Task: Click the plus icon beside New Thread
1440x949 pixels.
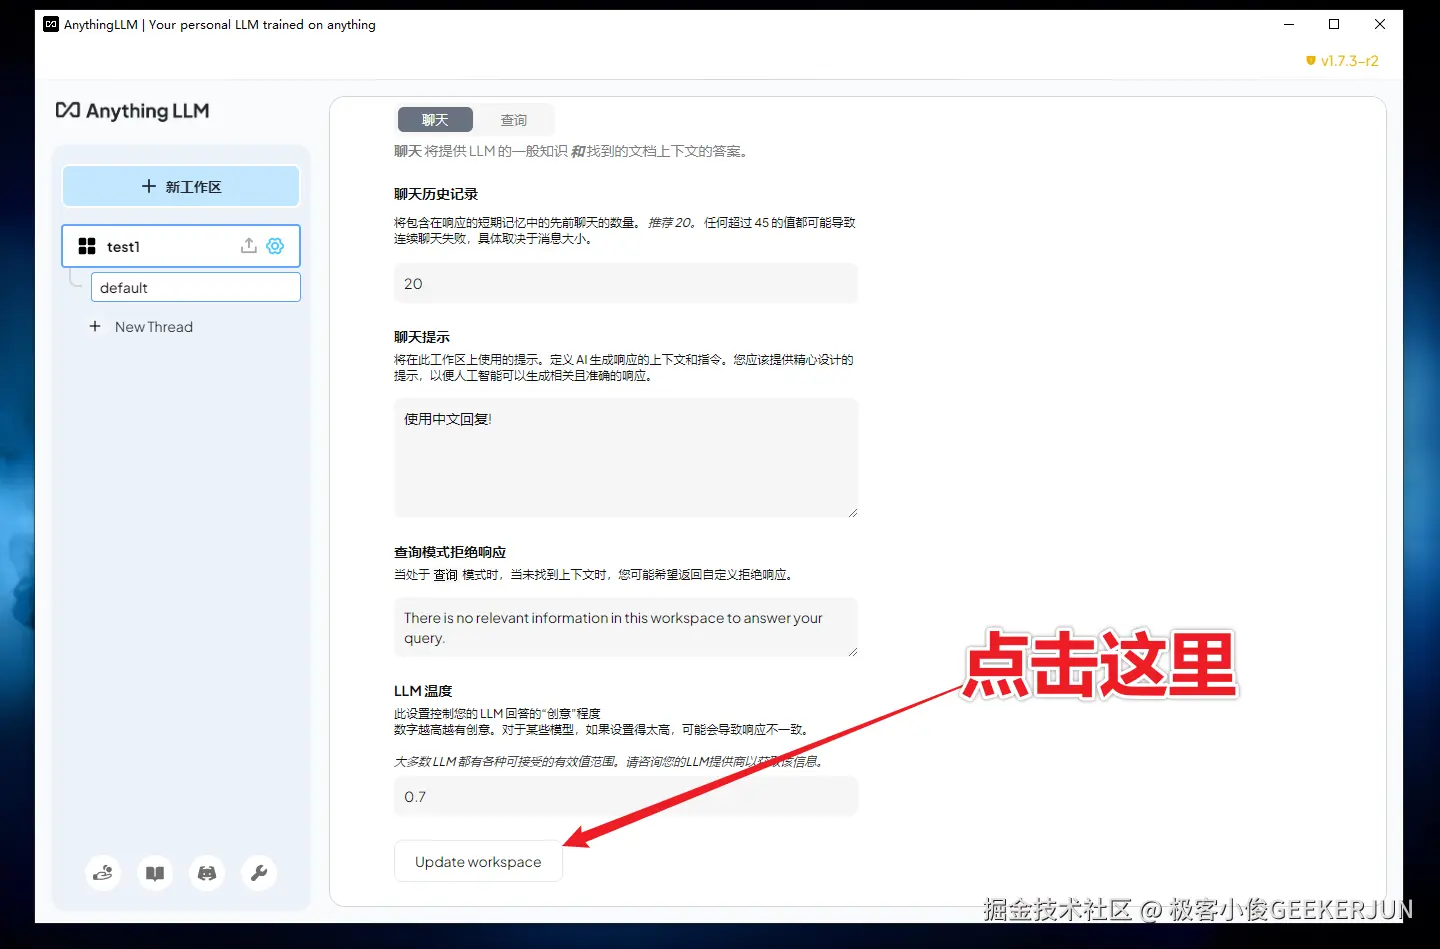Action: point(95,326)
